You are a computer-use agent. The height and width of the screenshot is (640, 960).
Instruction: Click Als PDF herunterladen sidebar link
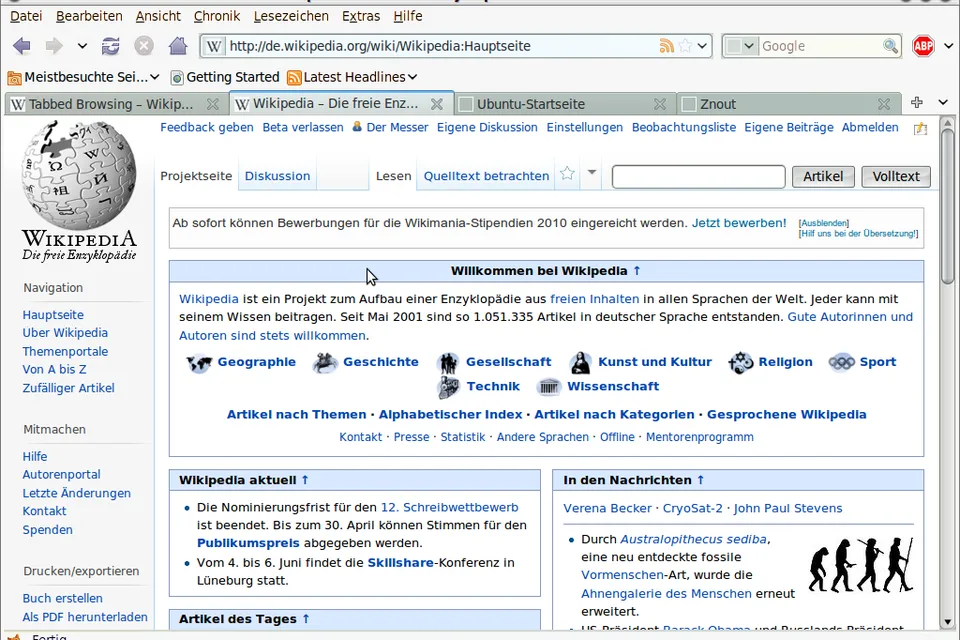[85, 617]
